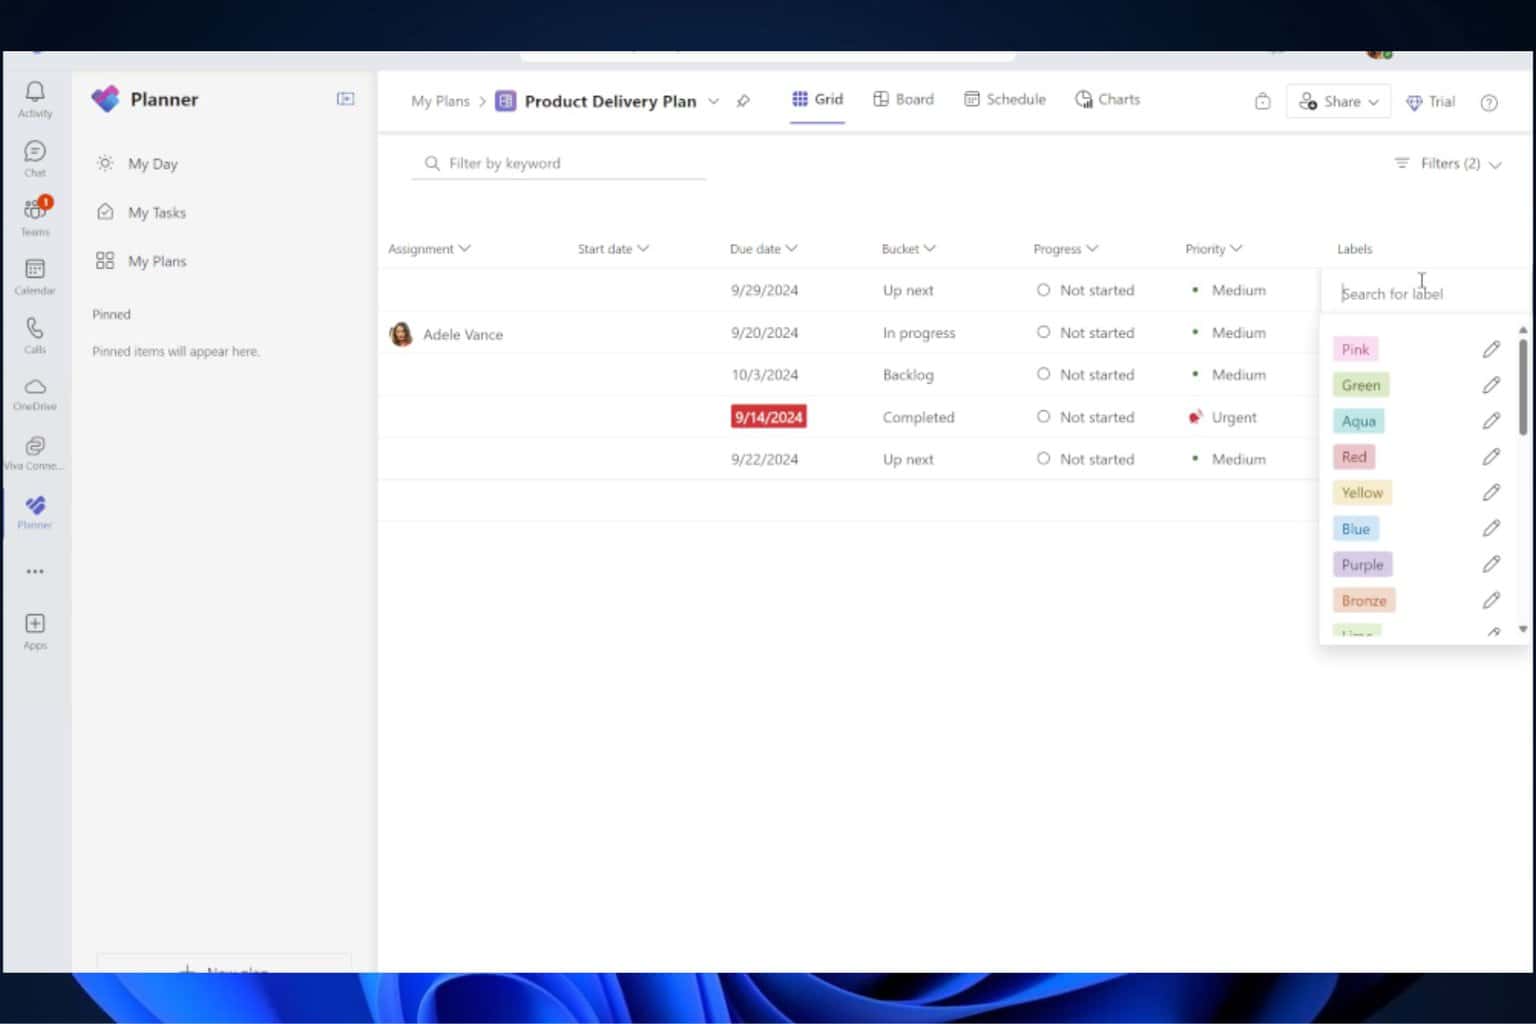Collapse the Planner navigation pane

(345, 99)
